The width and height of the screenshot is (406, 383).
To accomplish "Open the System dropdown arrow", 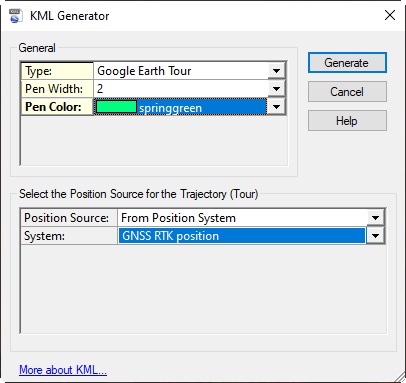I will [376, 236].
